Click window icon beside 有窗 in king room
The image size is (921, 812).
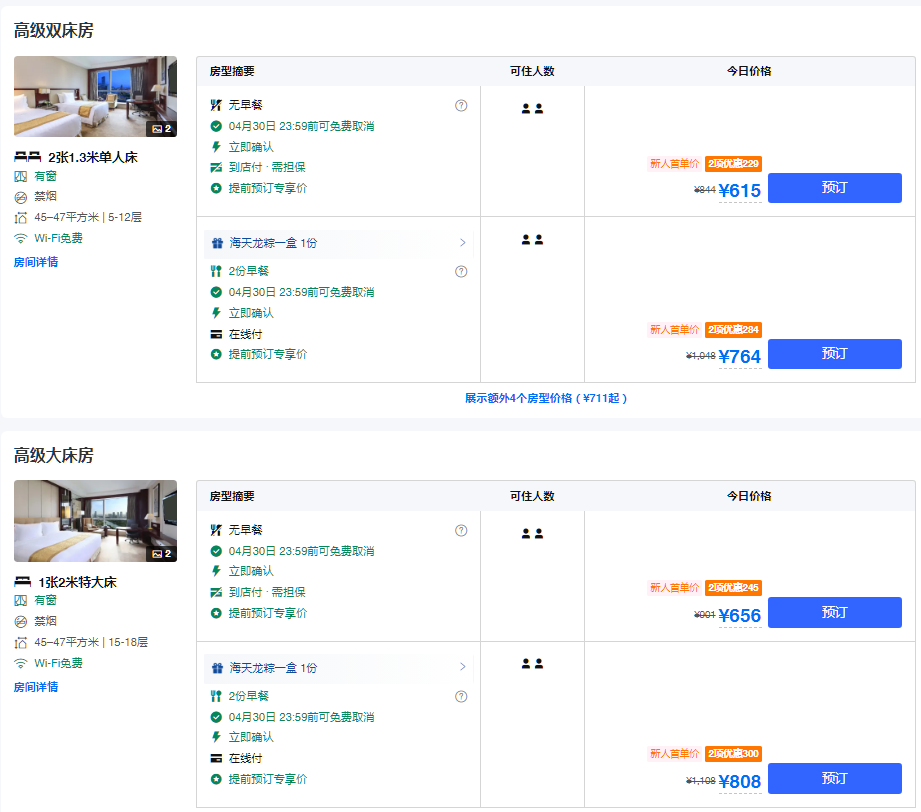[21, 600]
